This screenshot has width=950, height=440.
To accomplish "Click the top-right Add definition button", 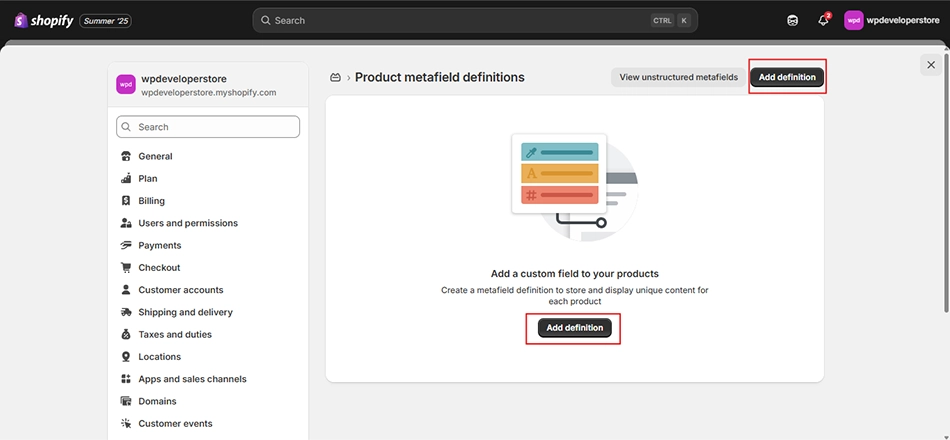I will (787, 77).
